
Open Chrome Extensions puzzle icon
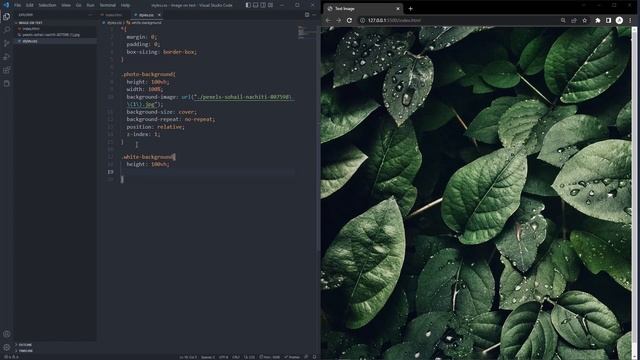click(x=598, y=20)
